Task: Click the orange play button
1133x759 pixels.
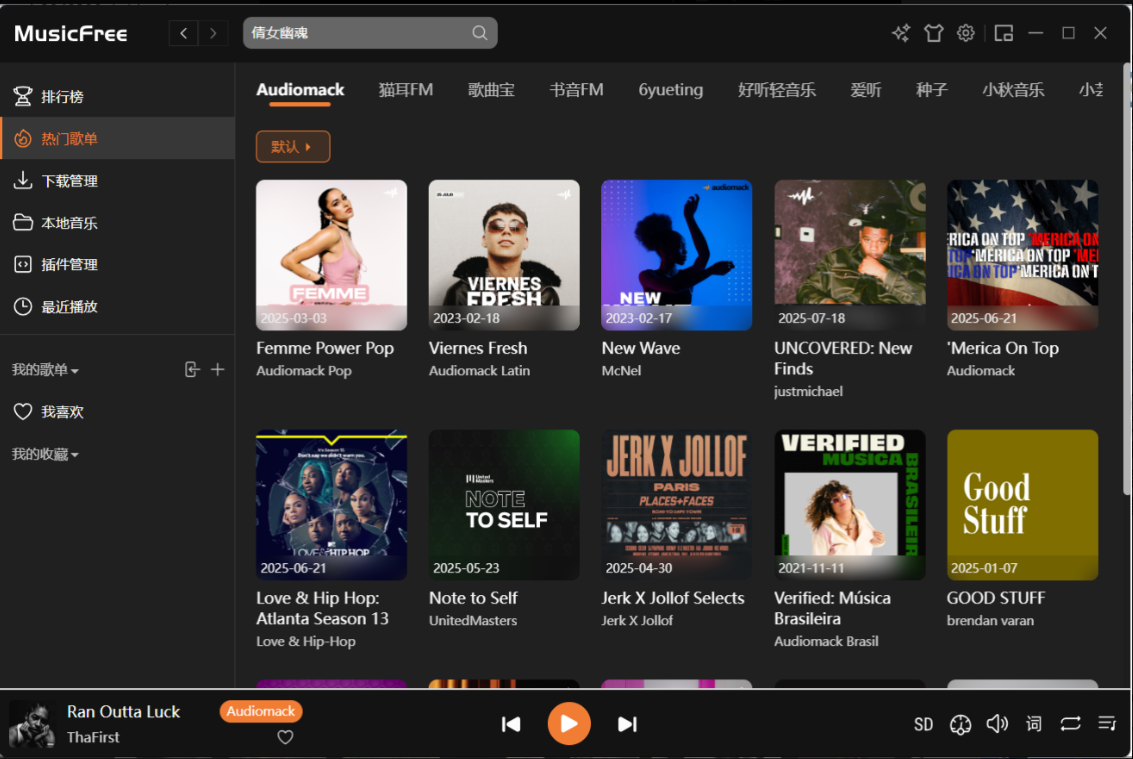Action: pyautogui.click(x=569, y=724)
